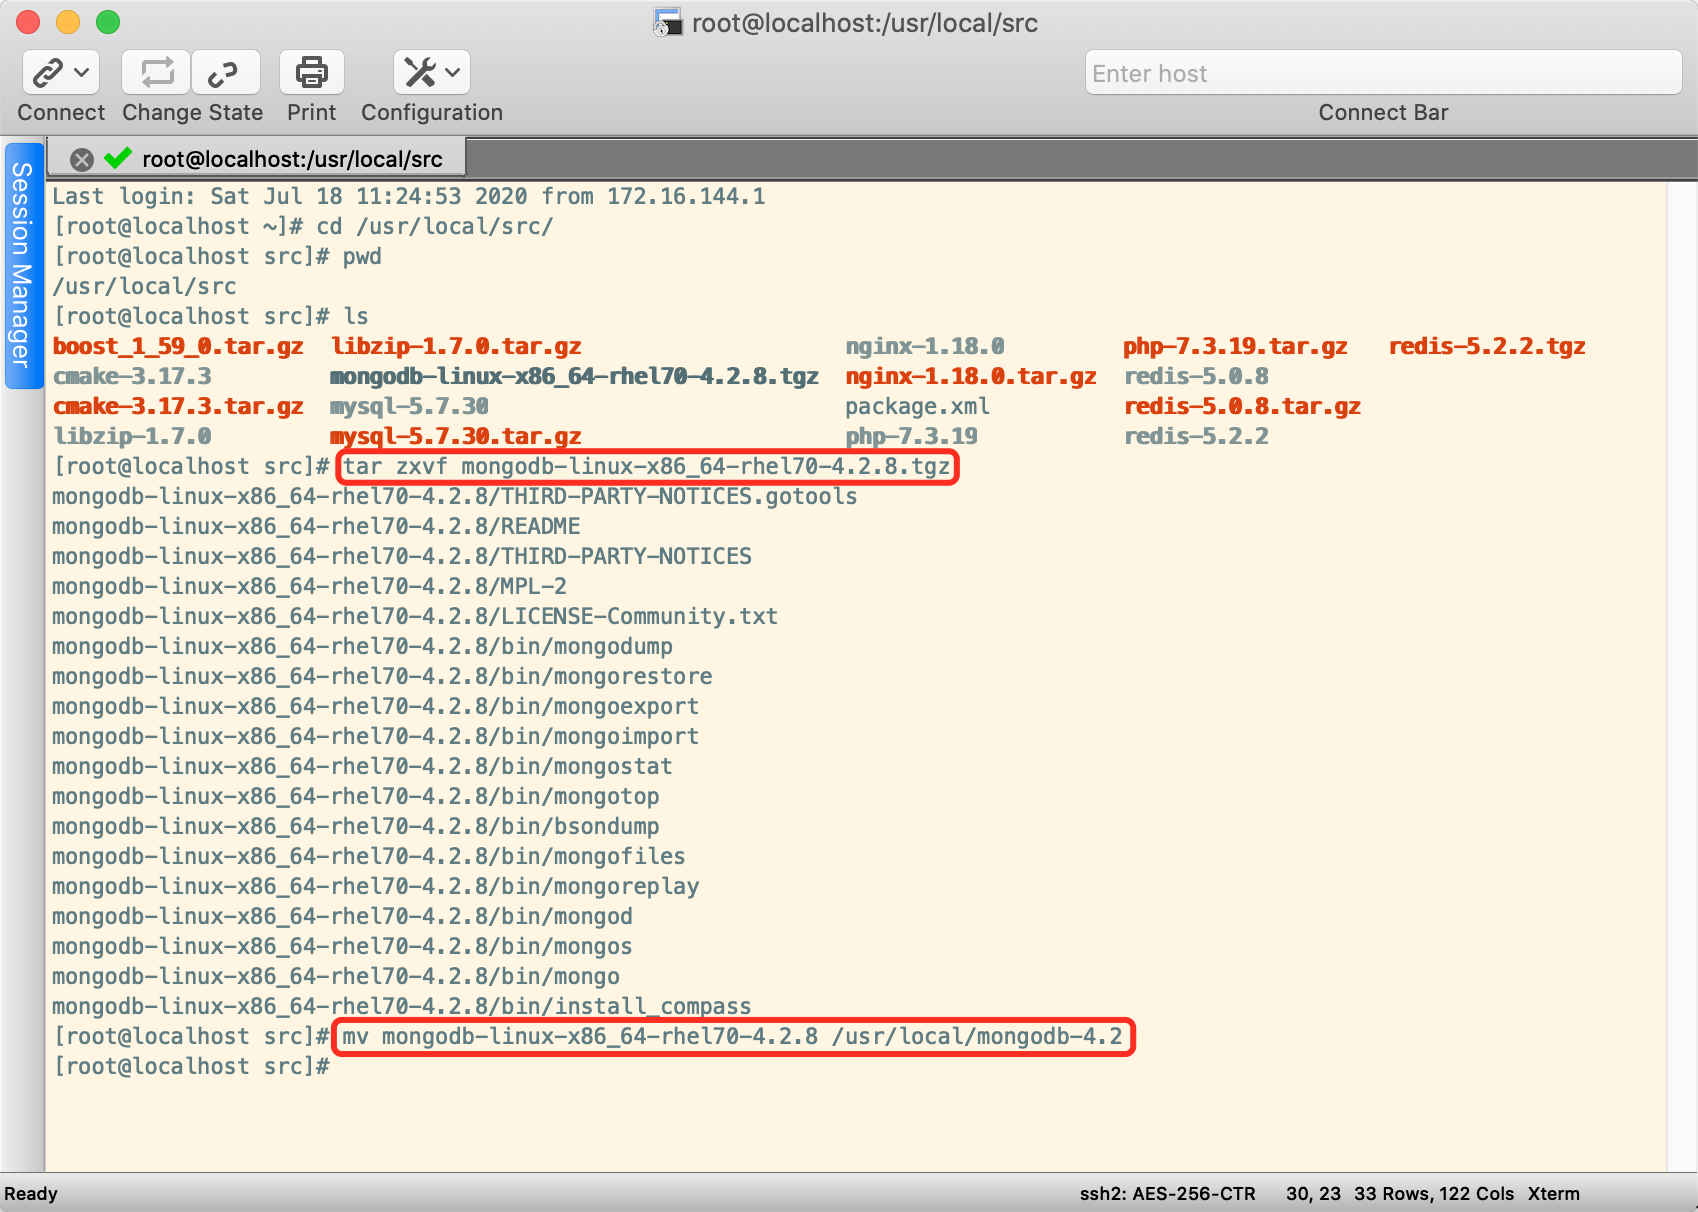Focus the Enter host field

[x=1382, y=74]
